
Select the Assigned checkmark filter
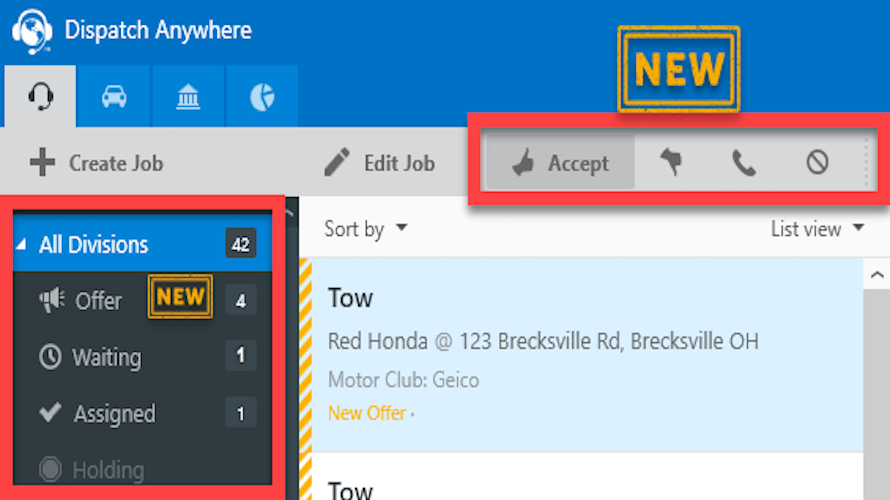coord(97,414)
